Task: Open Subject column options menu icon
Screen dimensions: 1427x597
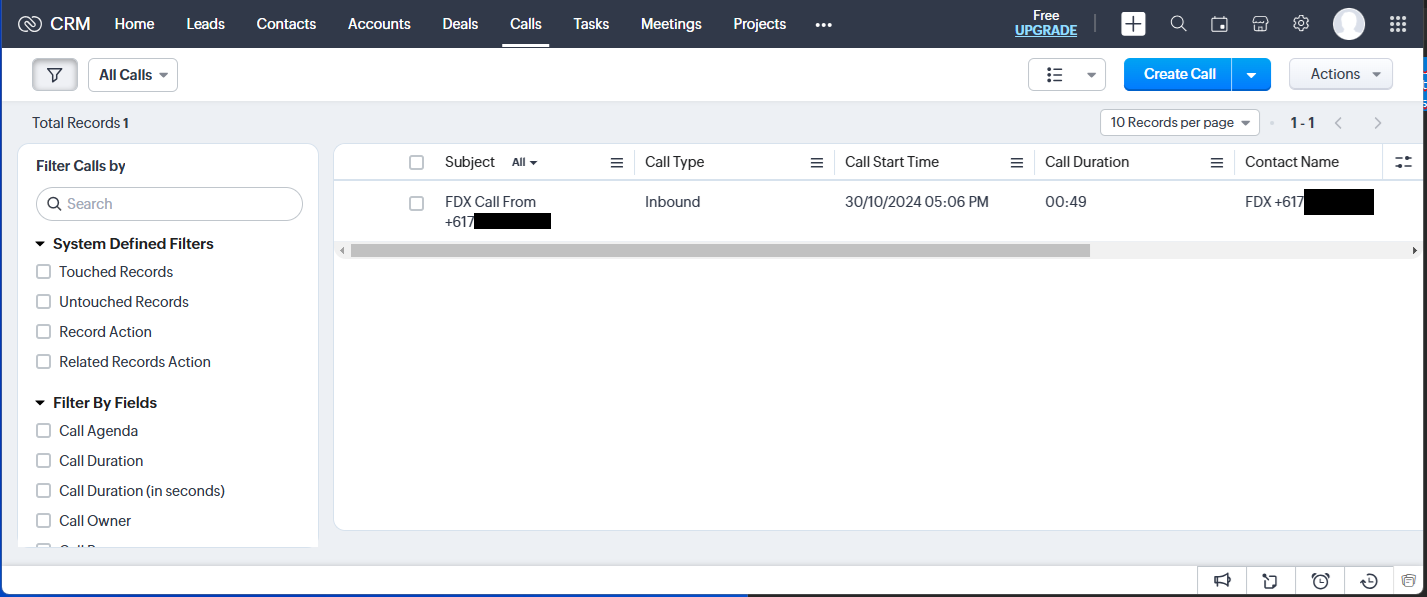Action: (617, 163)
